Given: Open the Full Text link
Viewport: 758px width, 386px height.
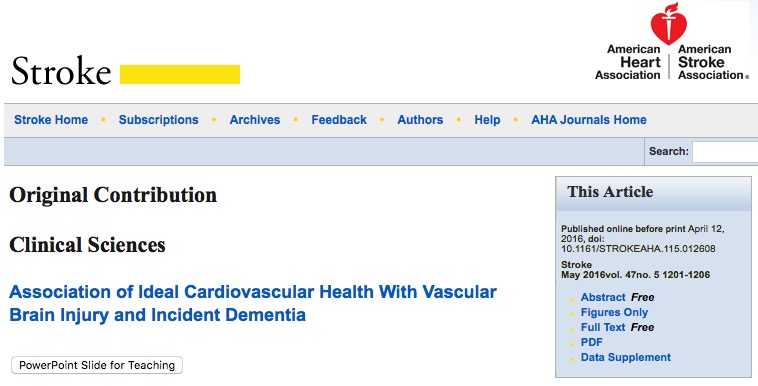Looking at the screenshot, I should click(603, 327).
